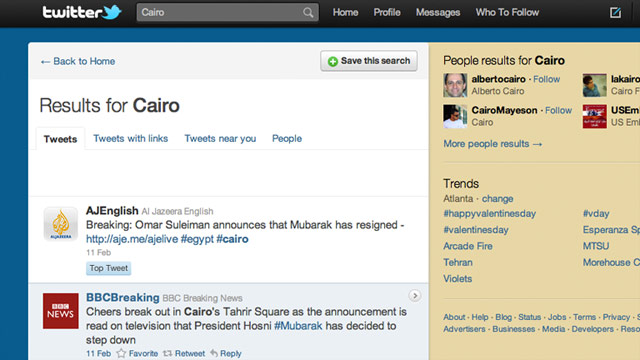Click More people results link
Image resolution: width=640 pixels, height=360 pixels.
coord(493,144)
